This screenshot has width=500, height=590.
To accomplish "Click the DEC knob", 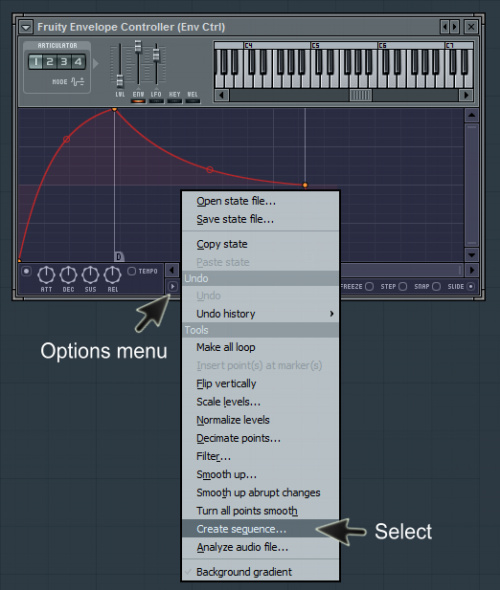I will 68,275.
